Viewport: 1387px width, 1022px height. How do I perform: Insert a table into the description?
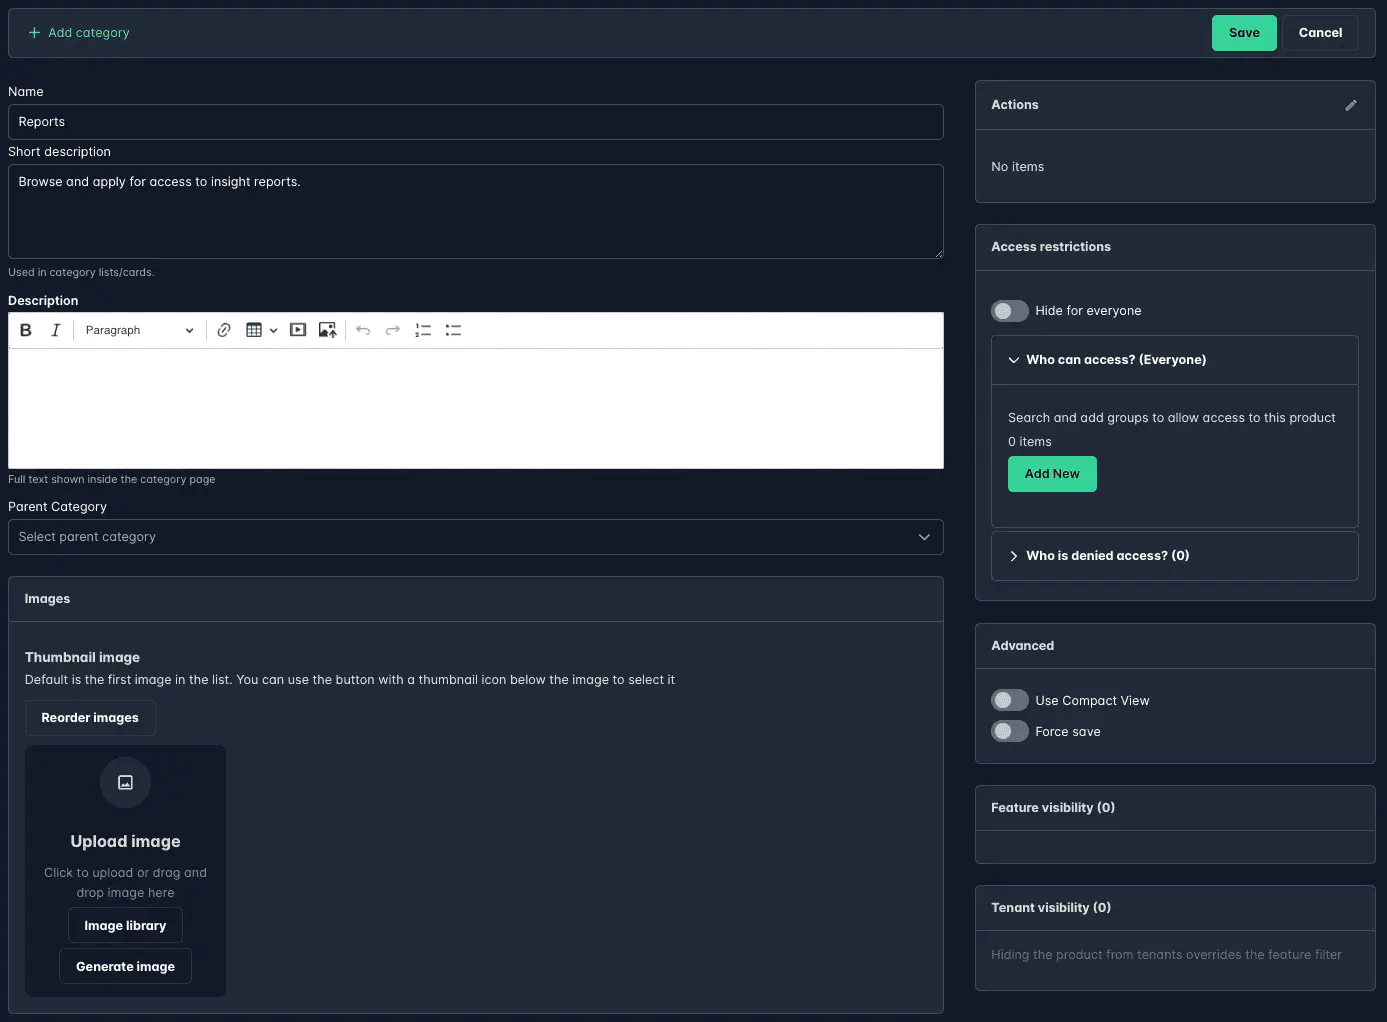coord(256,330)
